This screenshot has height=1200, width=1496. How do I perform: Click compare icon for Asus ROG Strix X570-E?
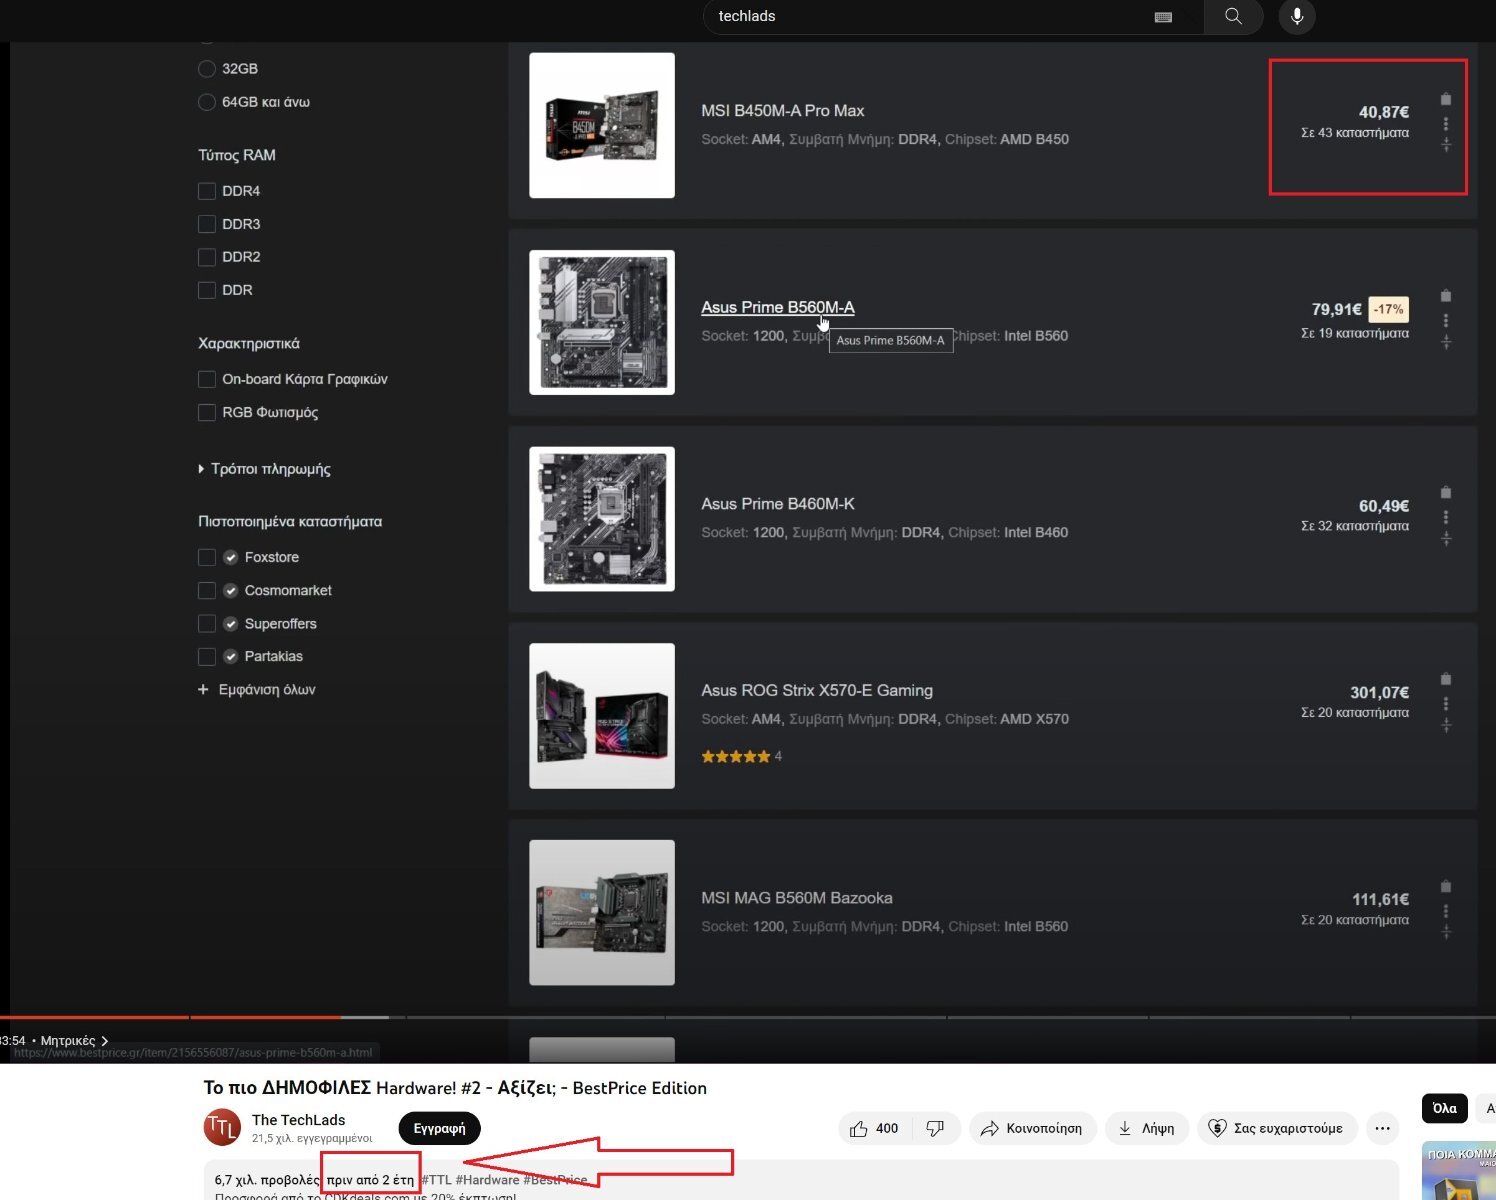(1446, 726)
